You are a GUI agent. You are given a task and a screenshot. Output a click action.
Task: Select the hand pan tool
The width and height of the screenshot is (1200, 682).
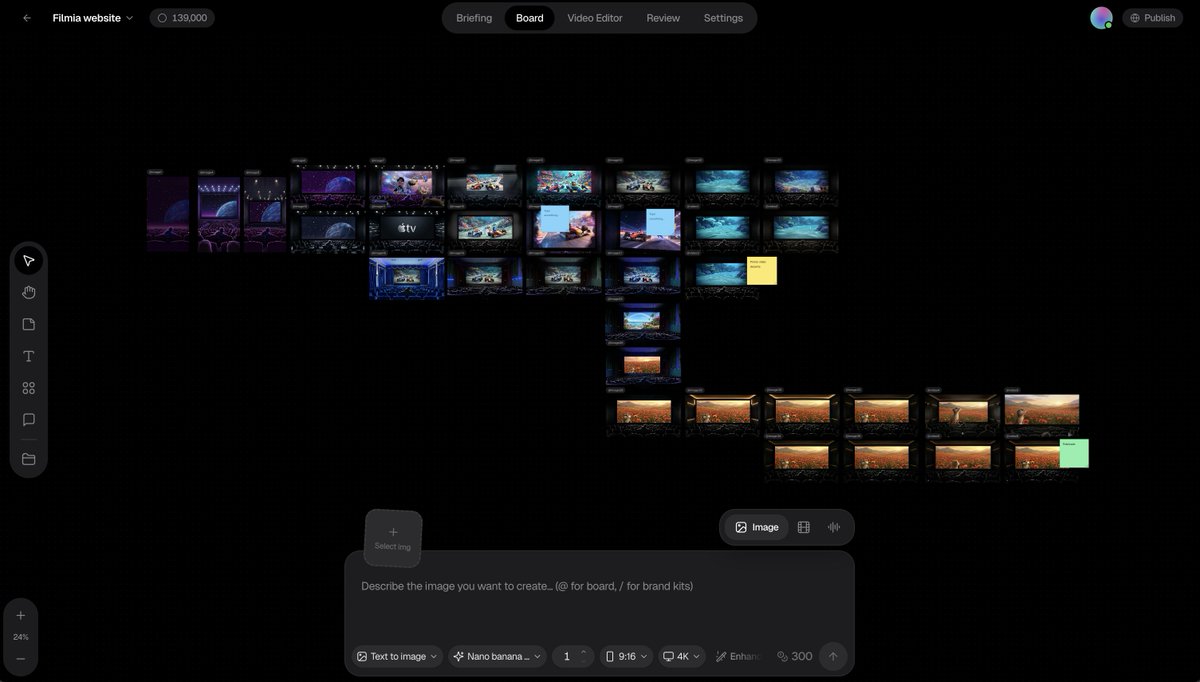[x=29, y=292]
